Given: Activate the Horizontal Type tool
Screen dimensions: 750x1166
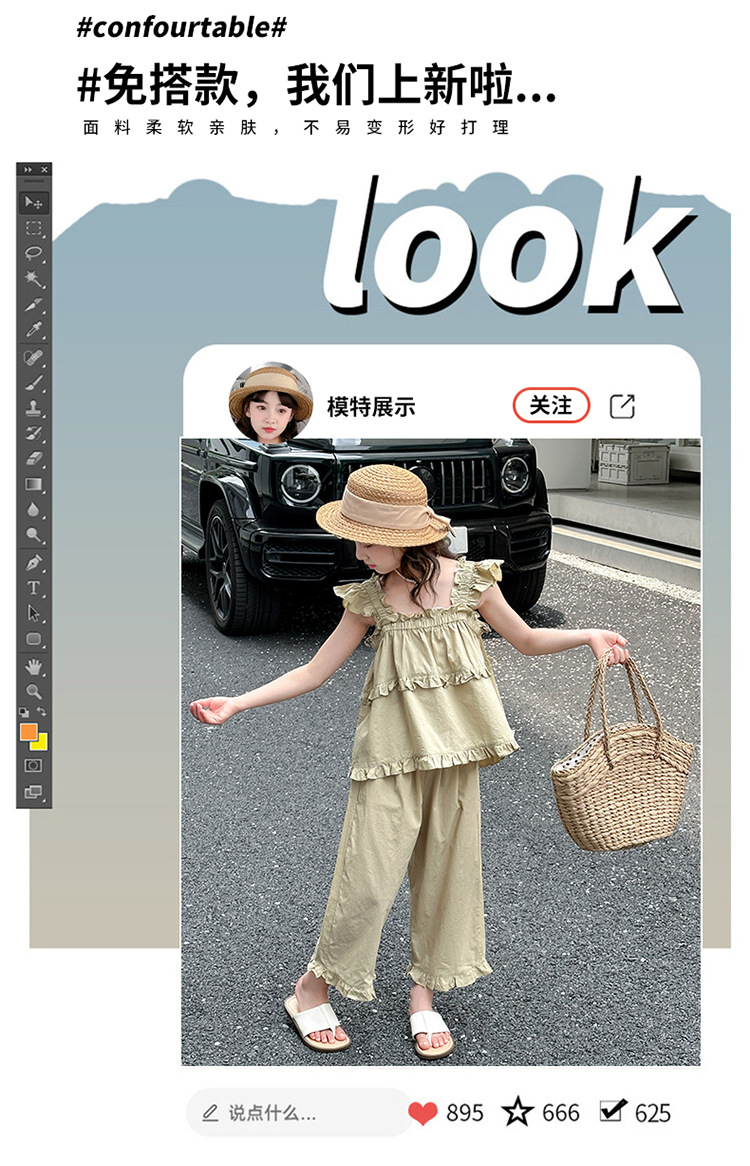Looking at the screenshot, I should pos(34,588).
